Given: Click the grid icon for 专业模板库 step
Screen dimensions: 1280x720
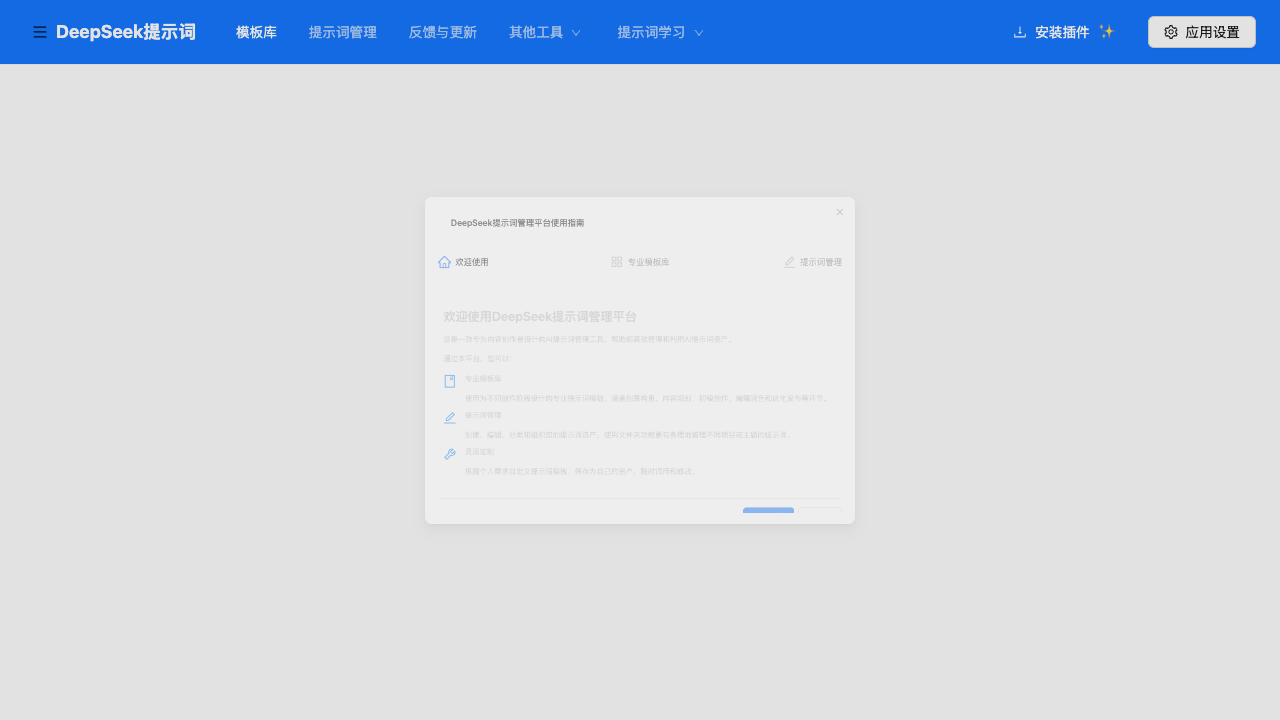Looking at the screenshot, I should point(617,262).
